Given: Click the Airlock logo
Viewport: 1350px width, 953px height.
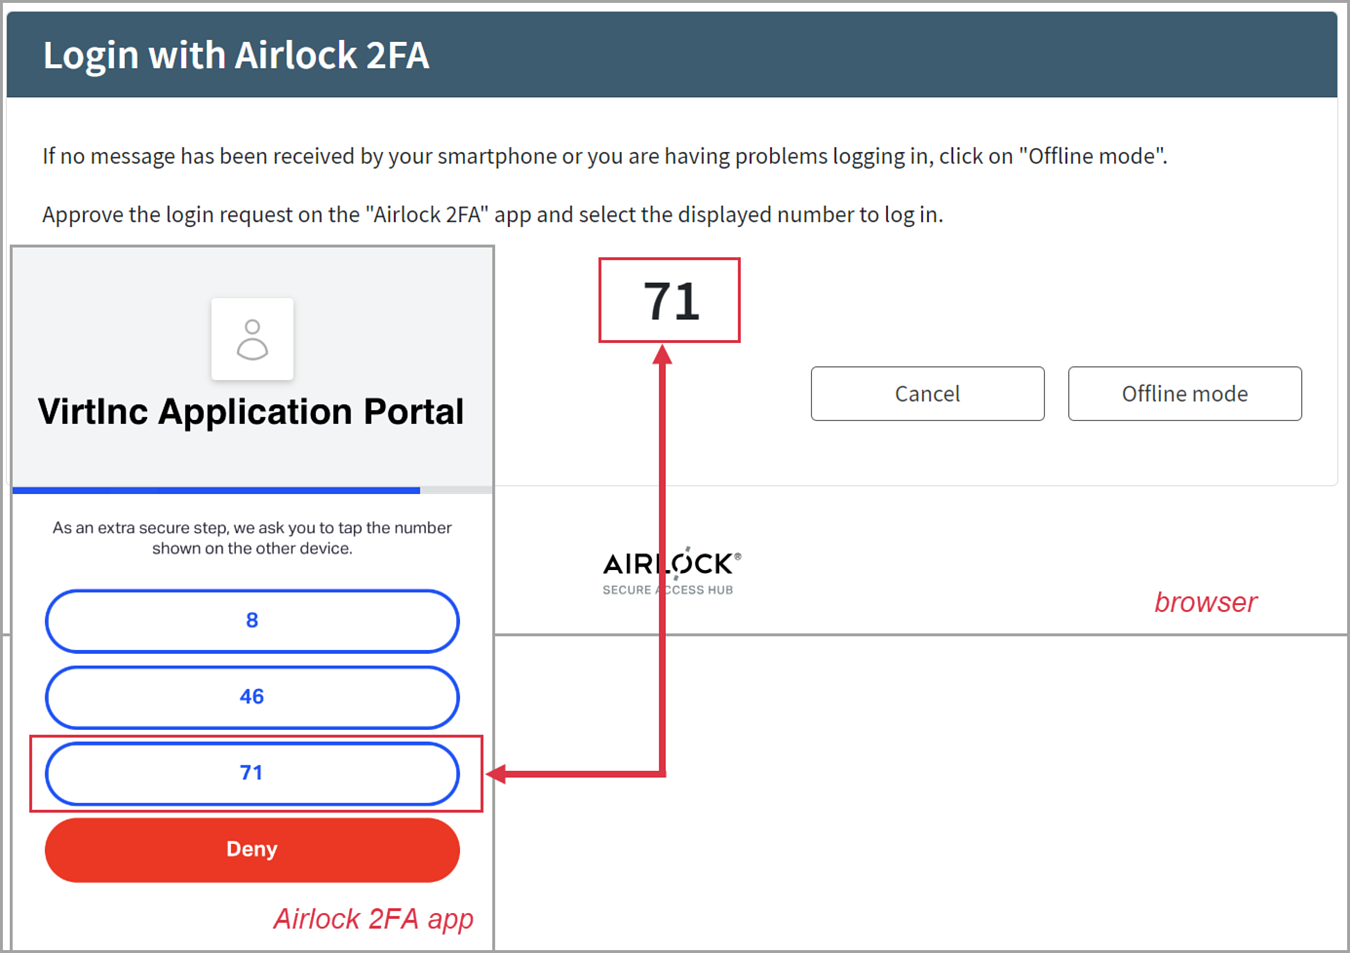Looking at the screenshot, I should click(671, 565).
